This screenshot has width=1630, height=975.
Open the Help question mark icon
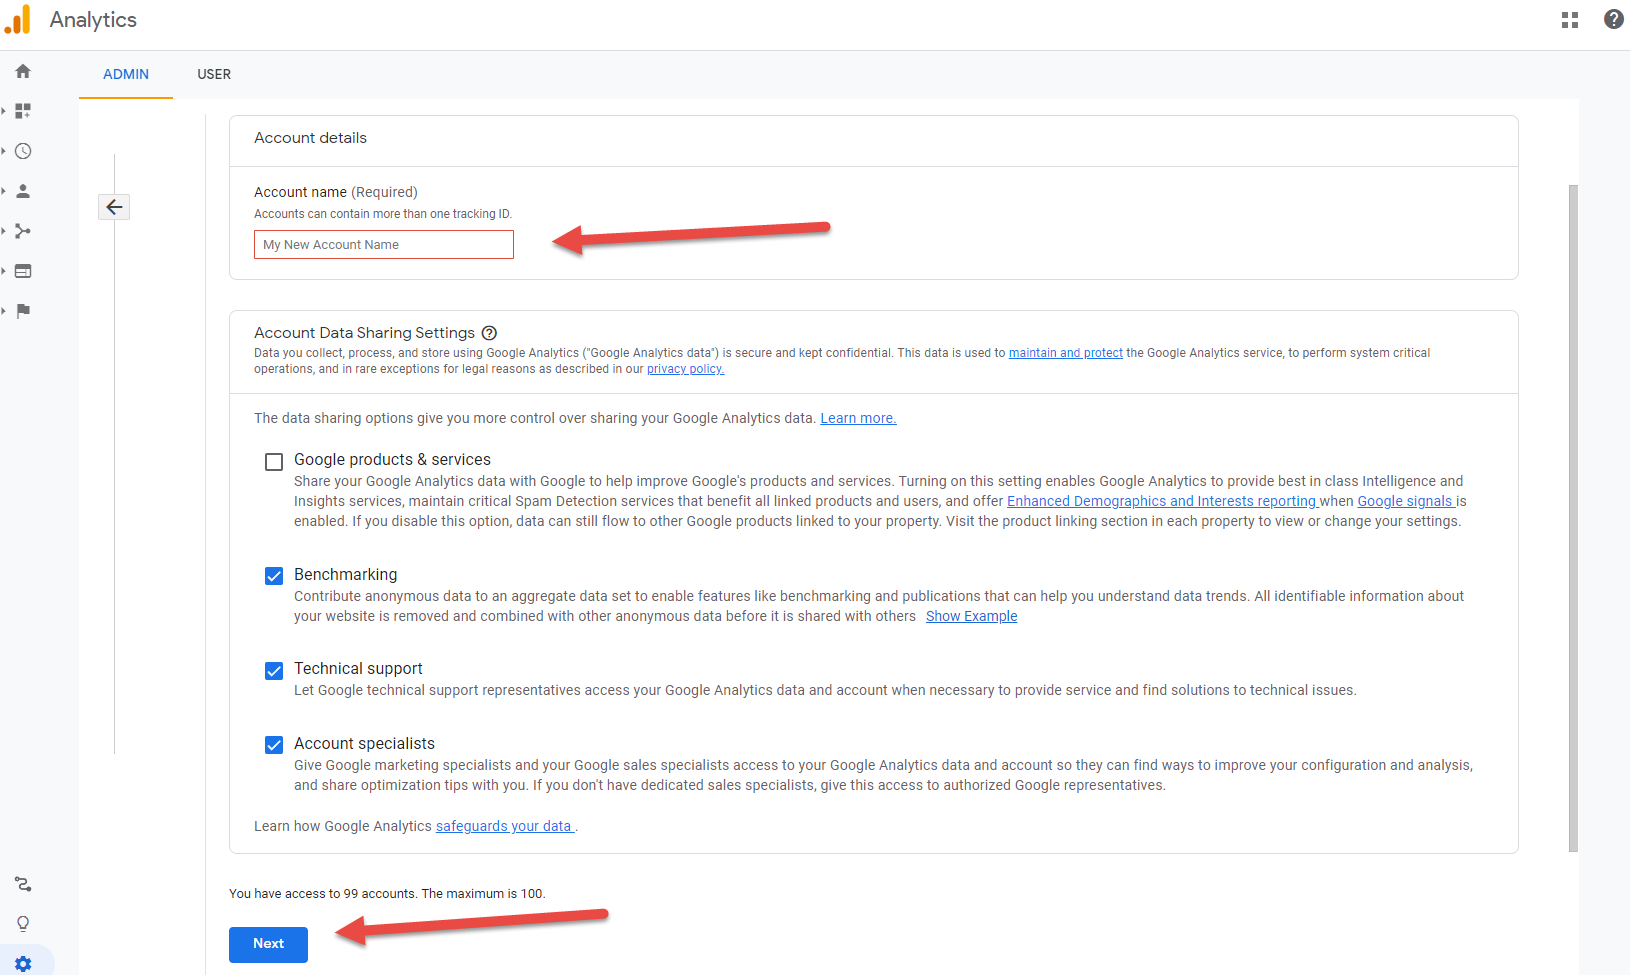[1614, 19]
